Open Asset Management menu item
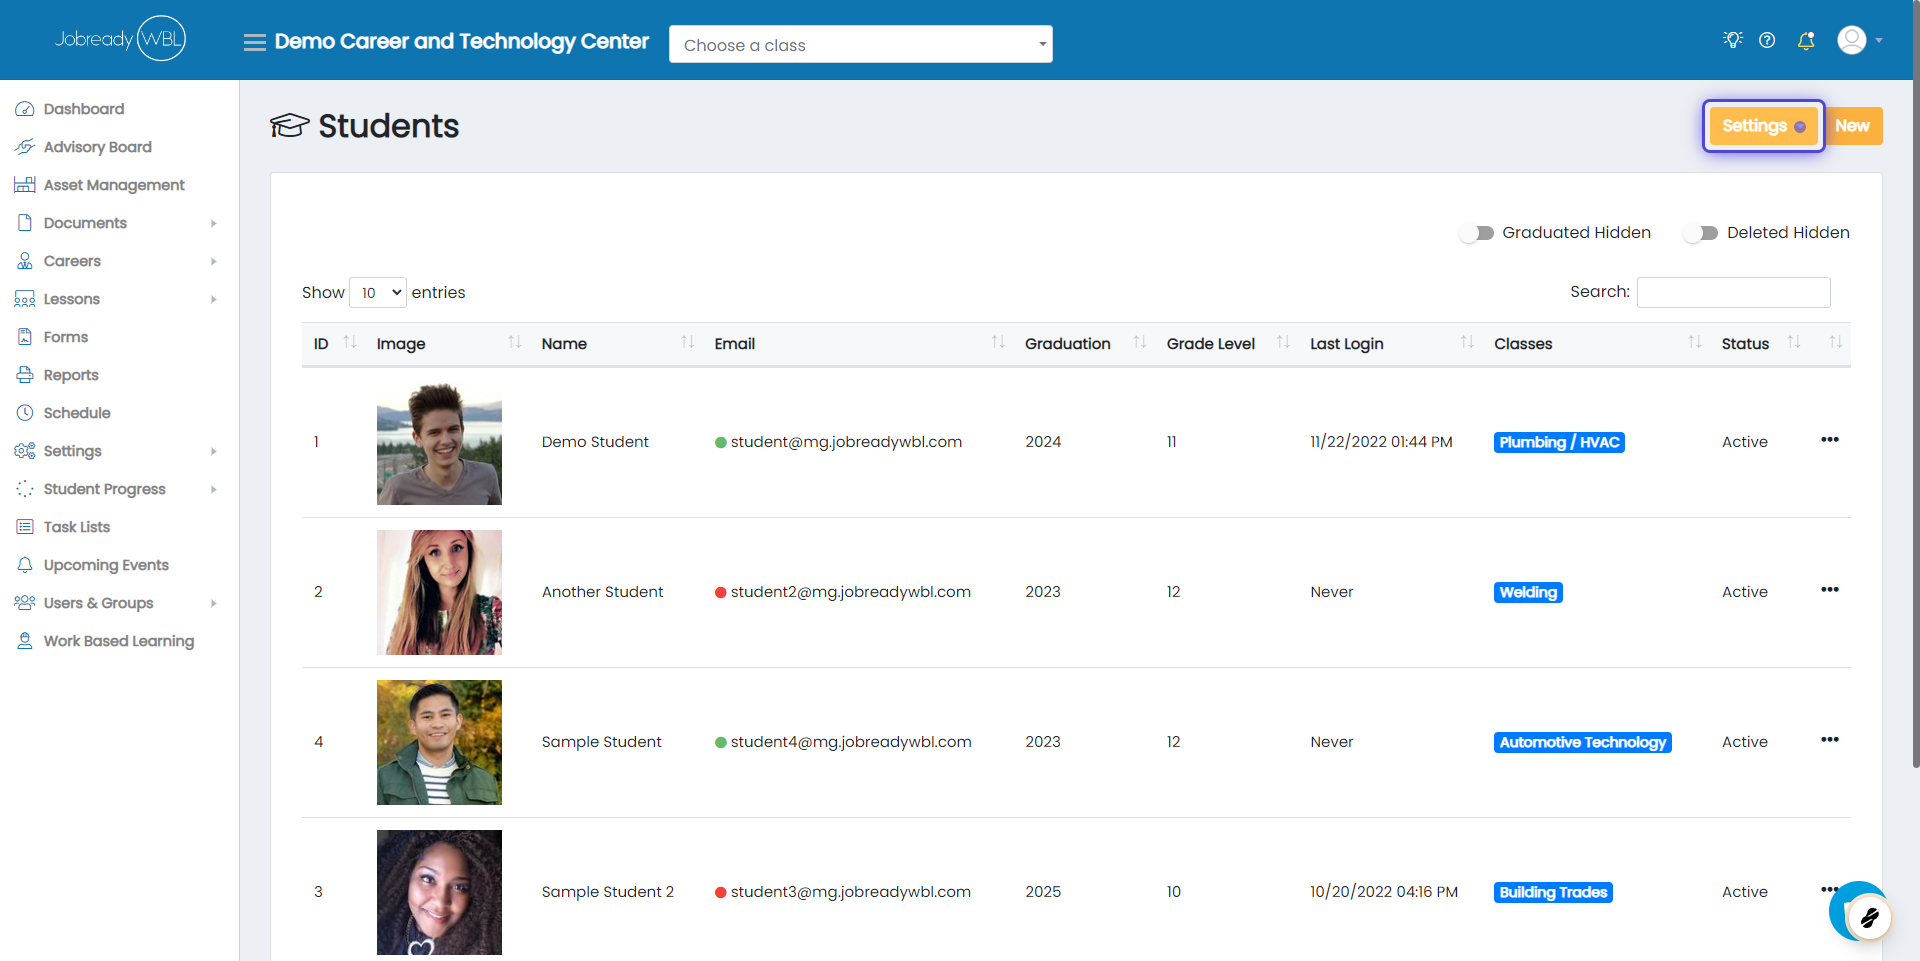 pyautogui.click(x=114, y=185)
